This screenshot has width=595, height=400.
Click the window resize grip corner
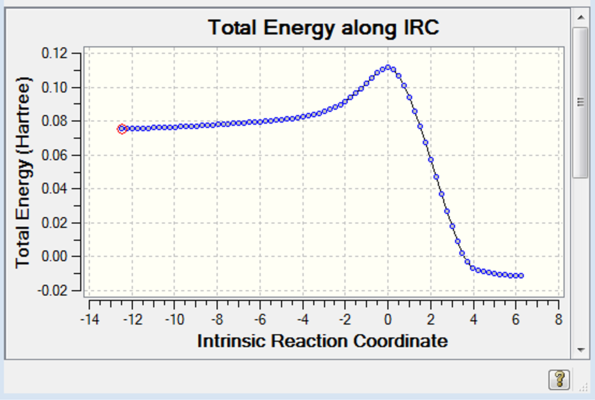584,387
